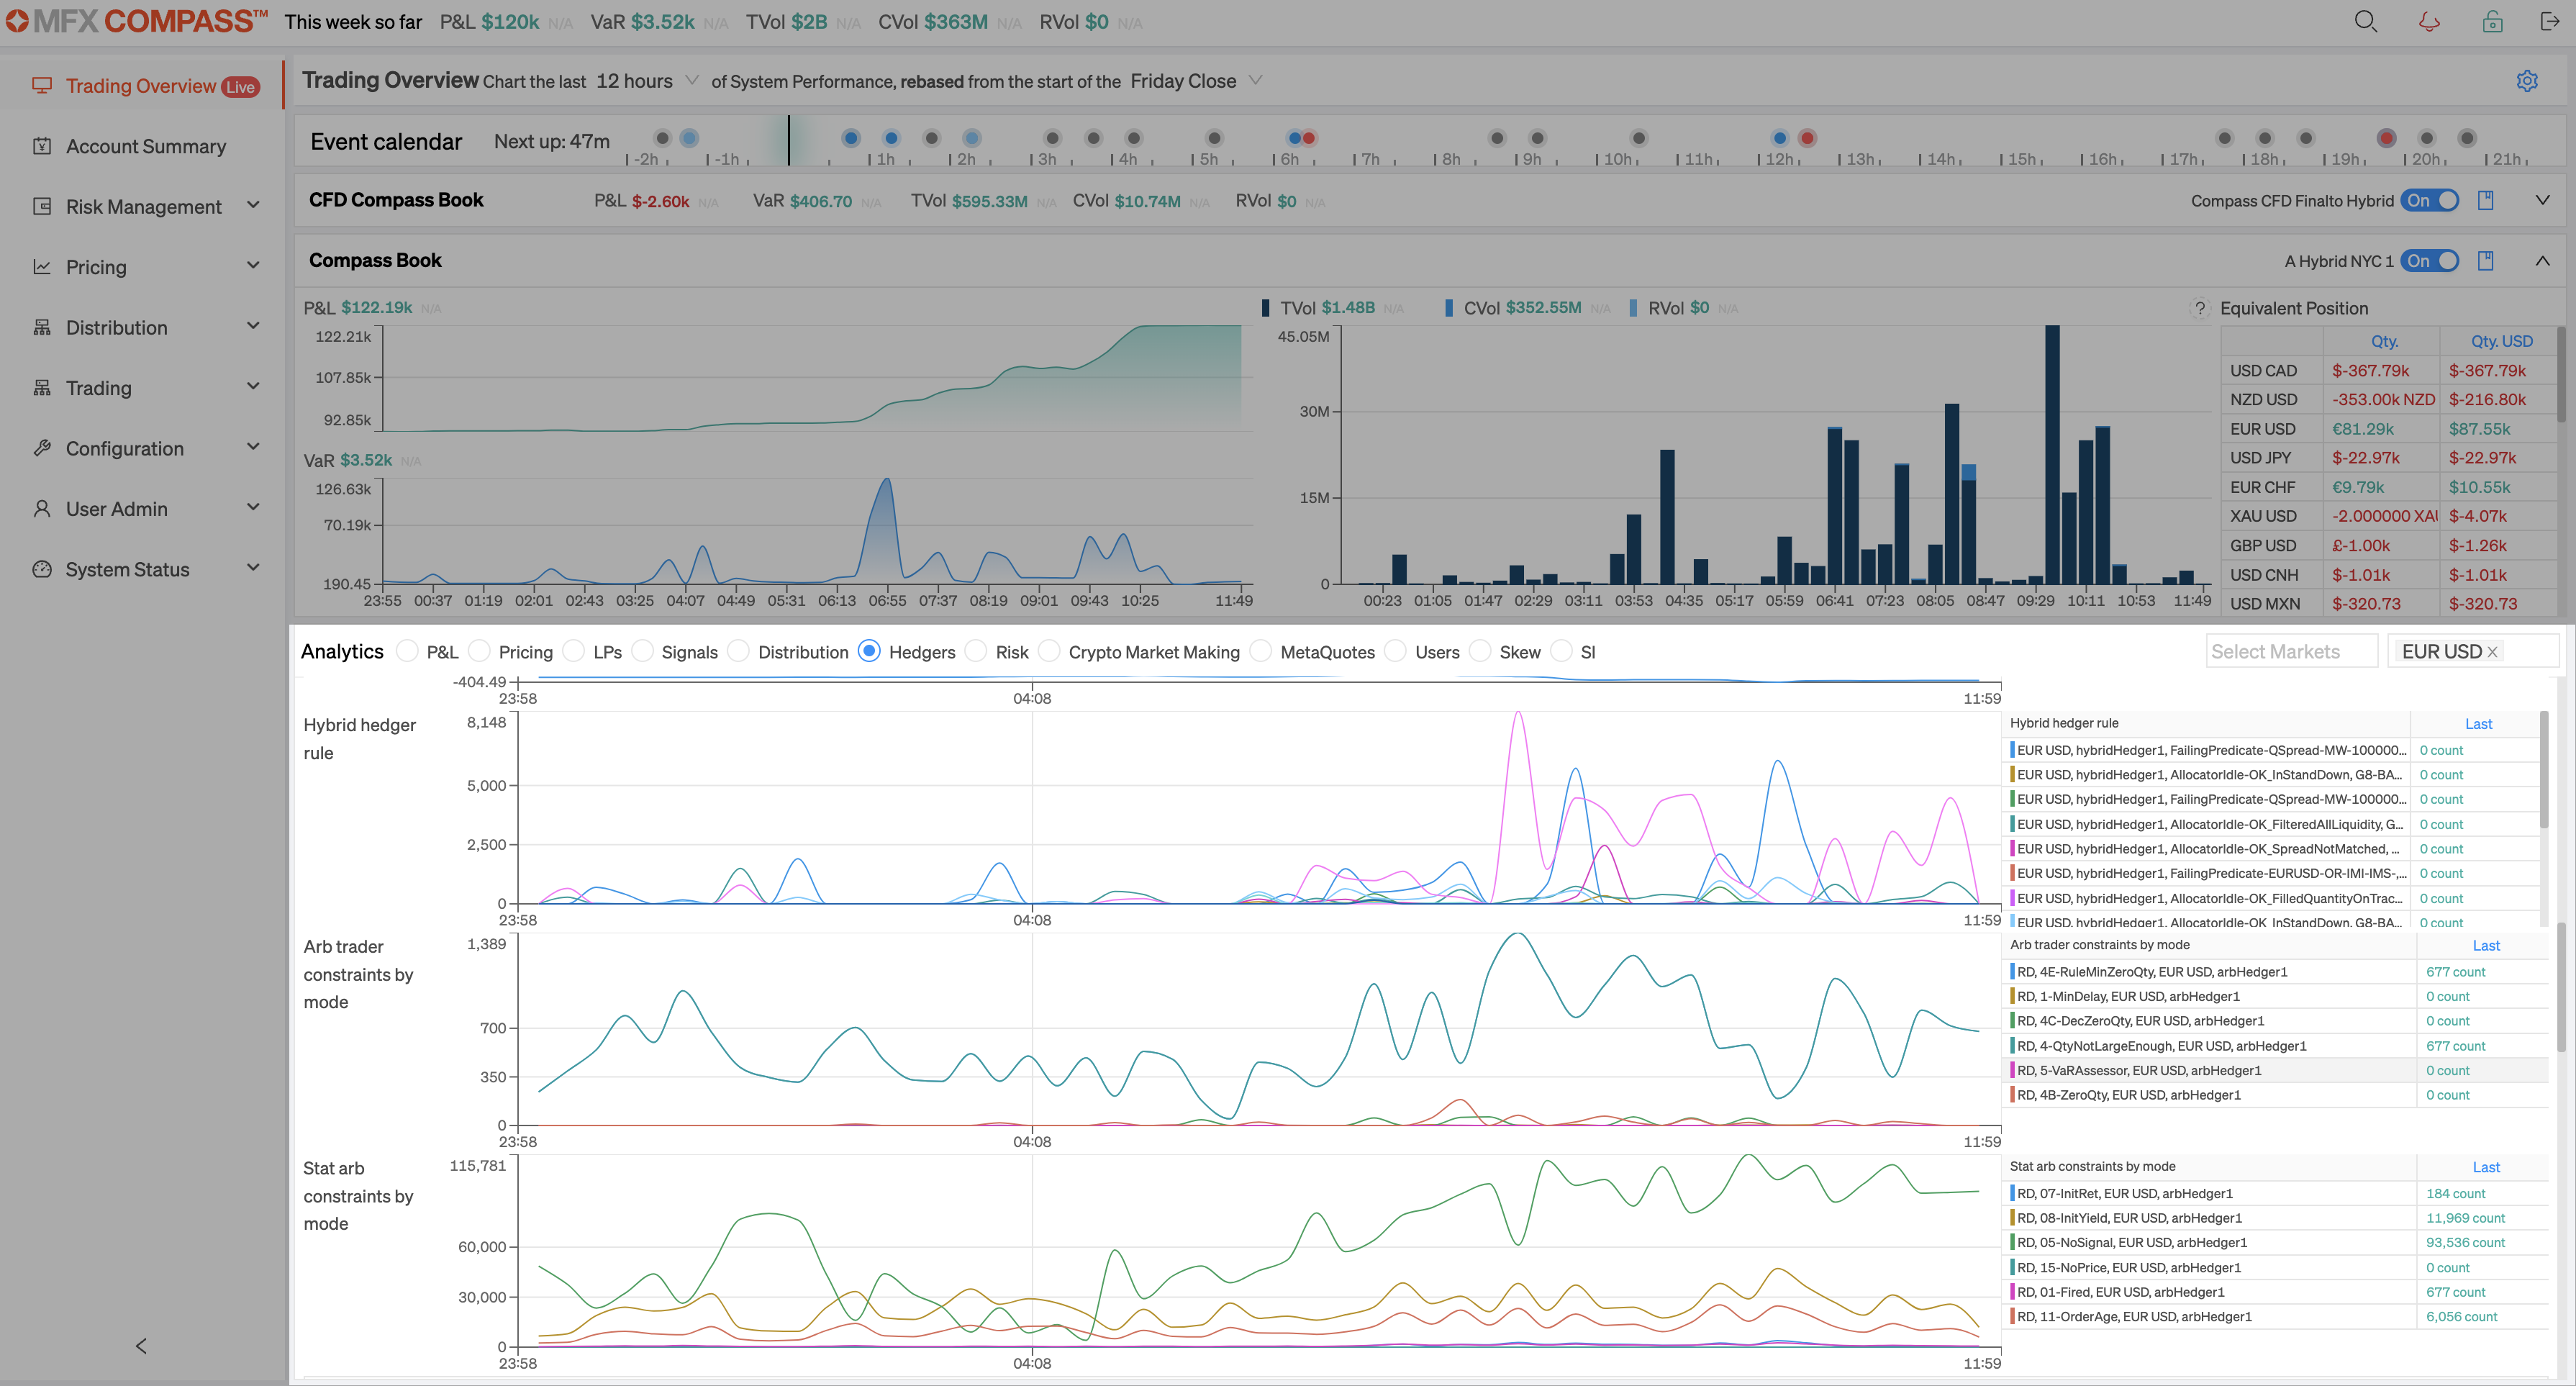Click the logout icon at top right
The width and height of the screenshot is (2576, 1386).
point(2550,22)
